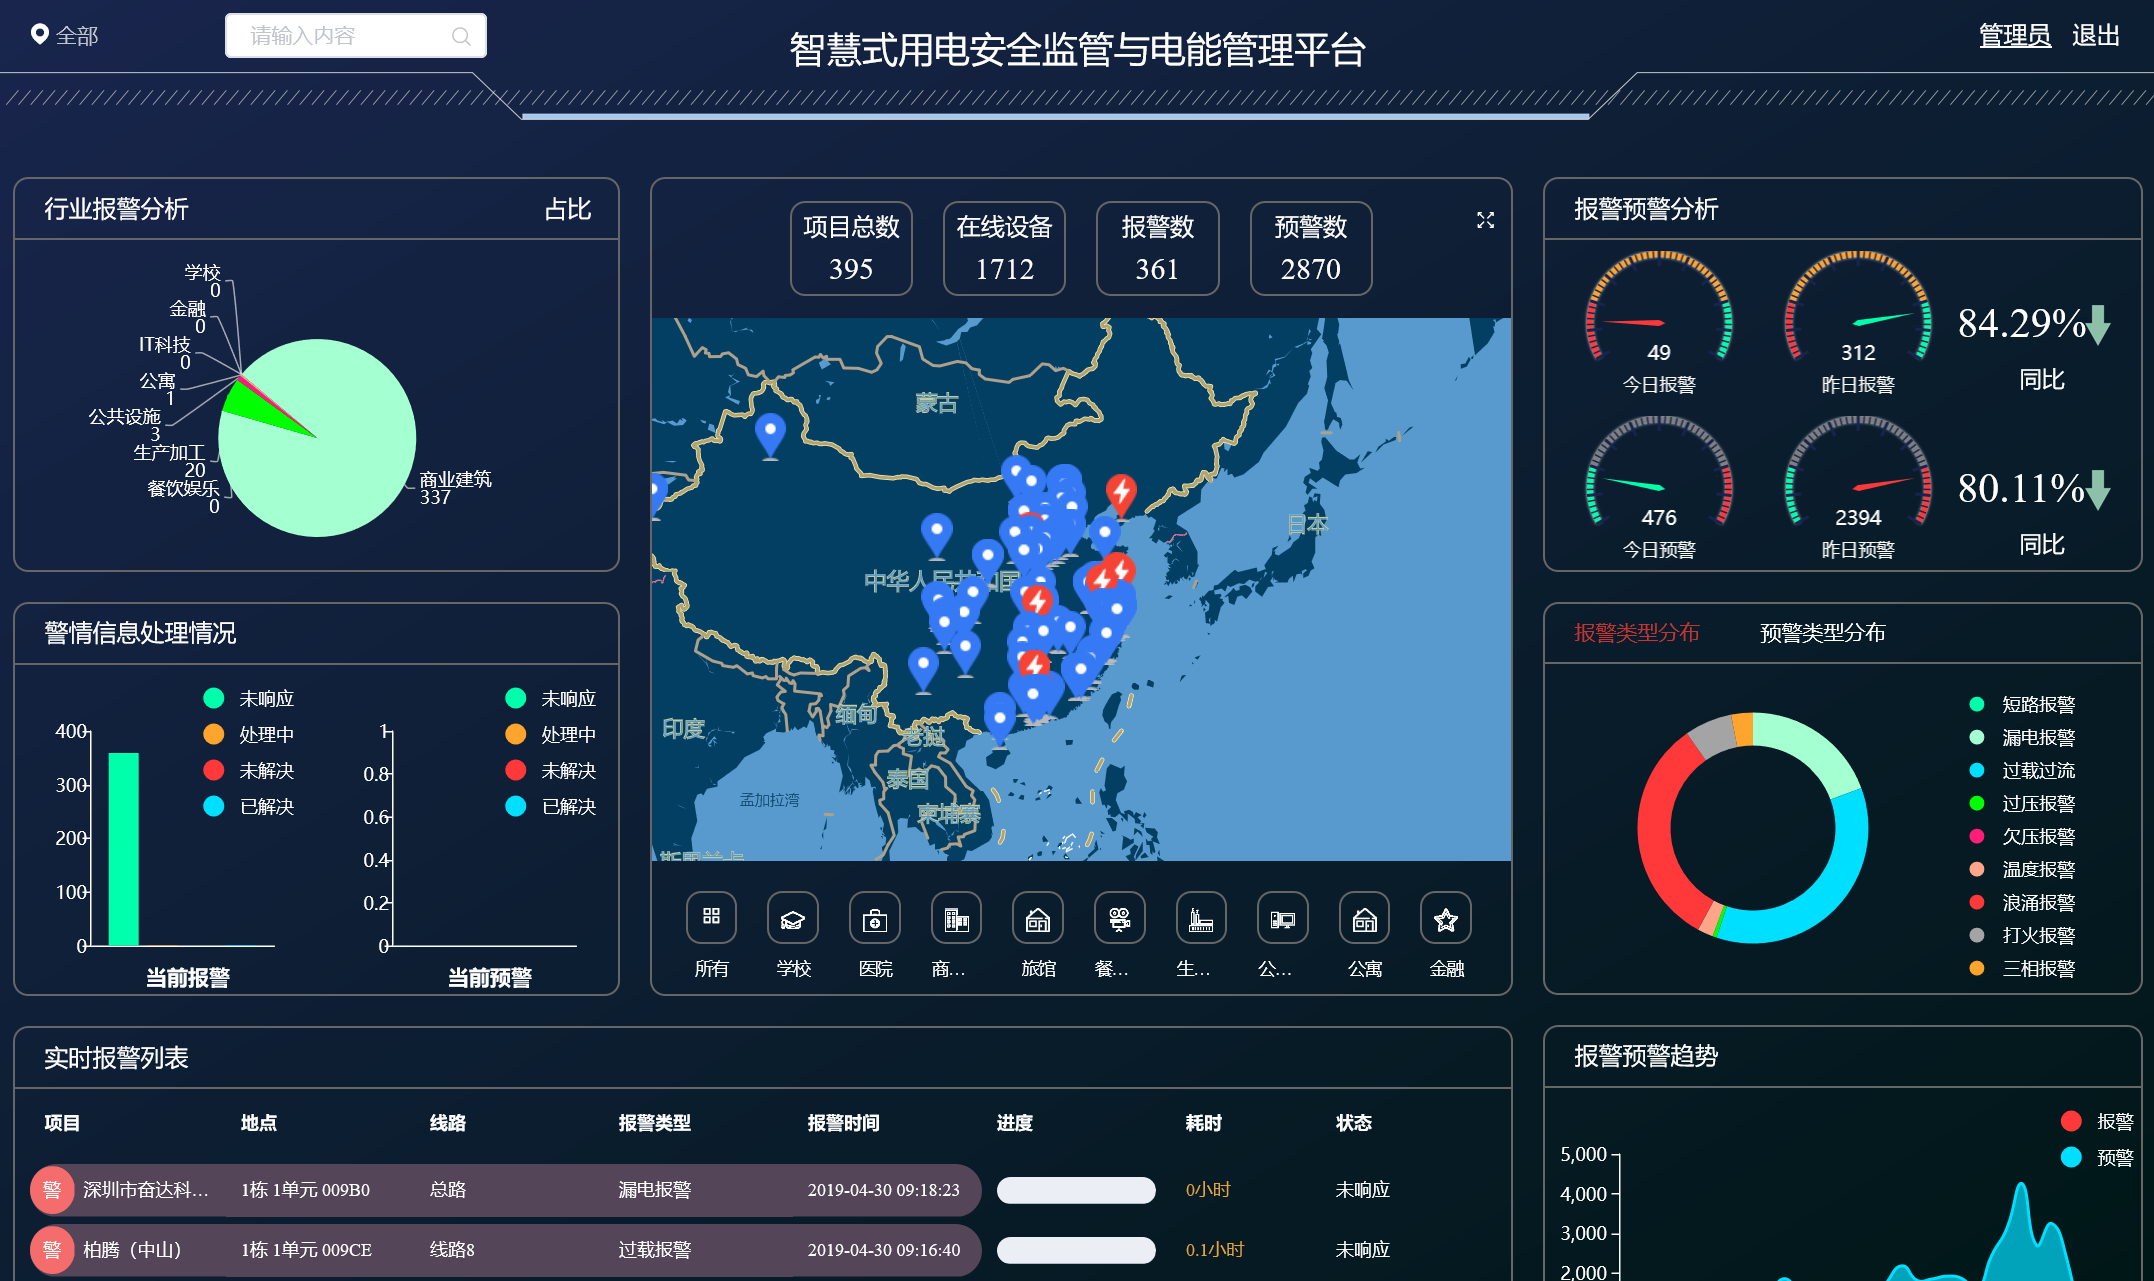Filter map by 医院 medical kit icon
This screenshot has height=1281, width=2154.
point(875,918)
